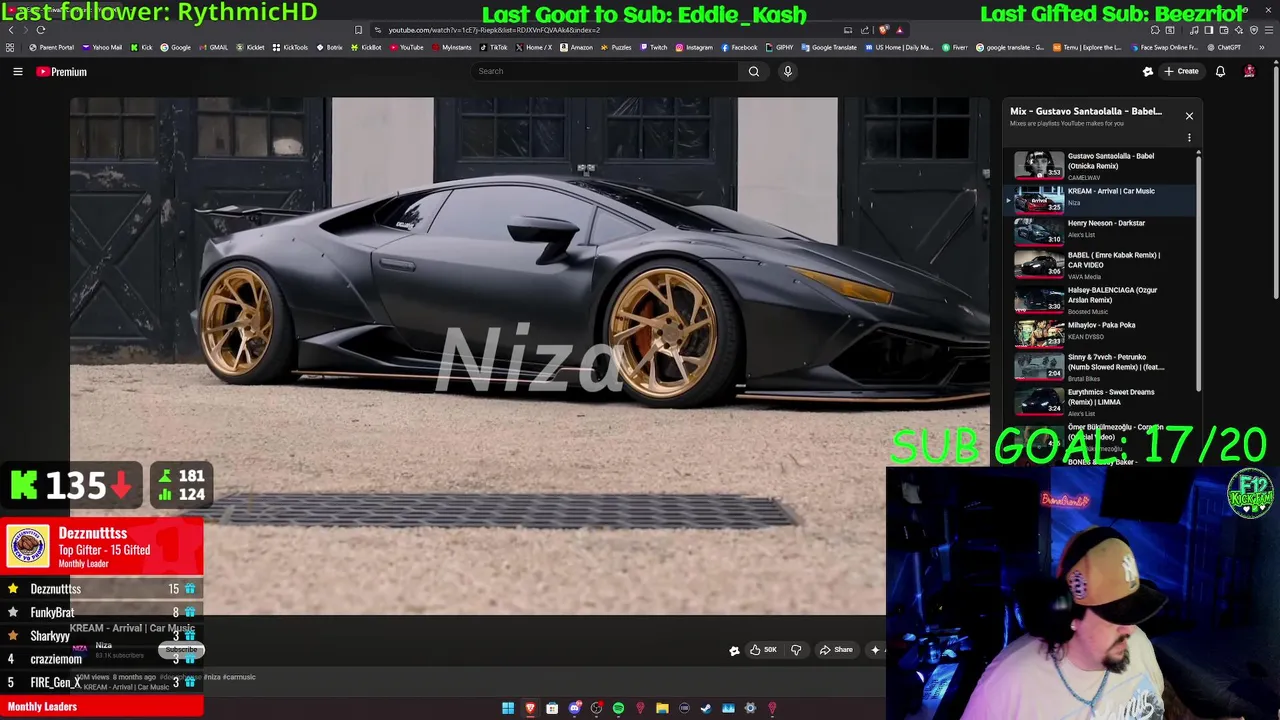Open the GIPHY bookmark
The image size is (1280, 720).
tap(779, 47)
